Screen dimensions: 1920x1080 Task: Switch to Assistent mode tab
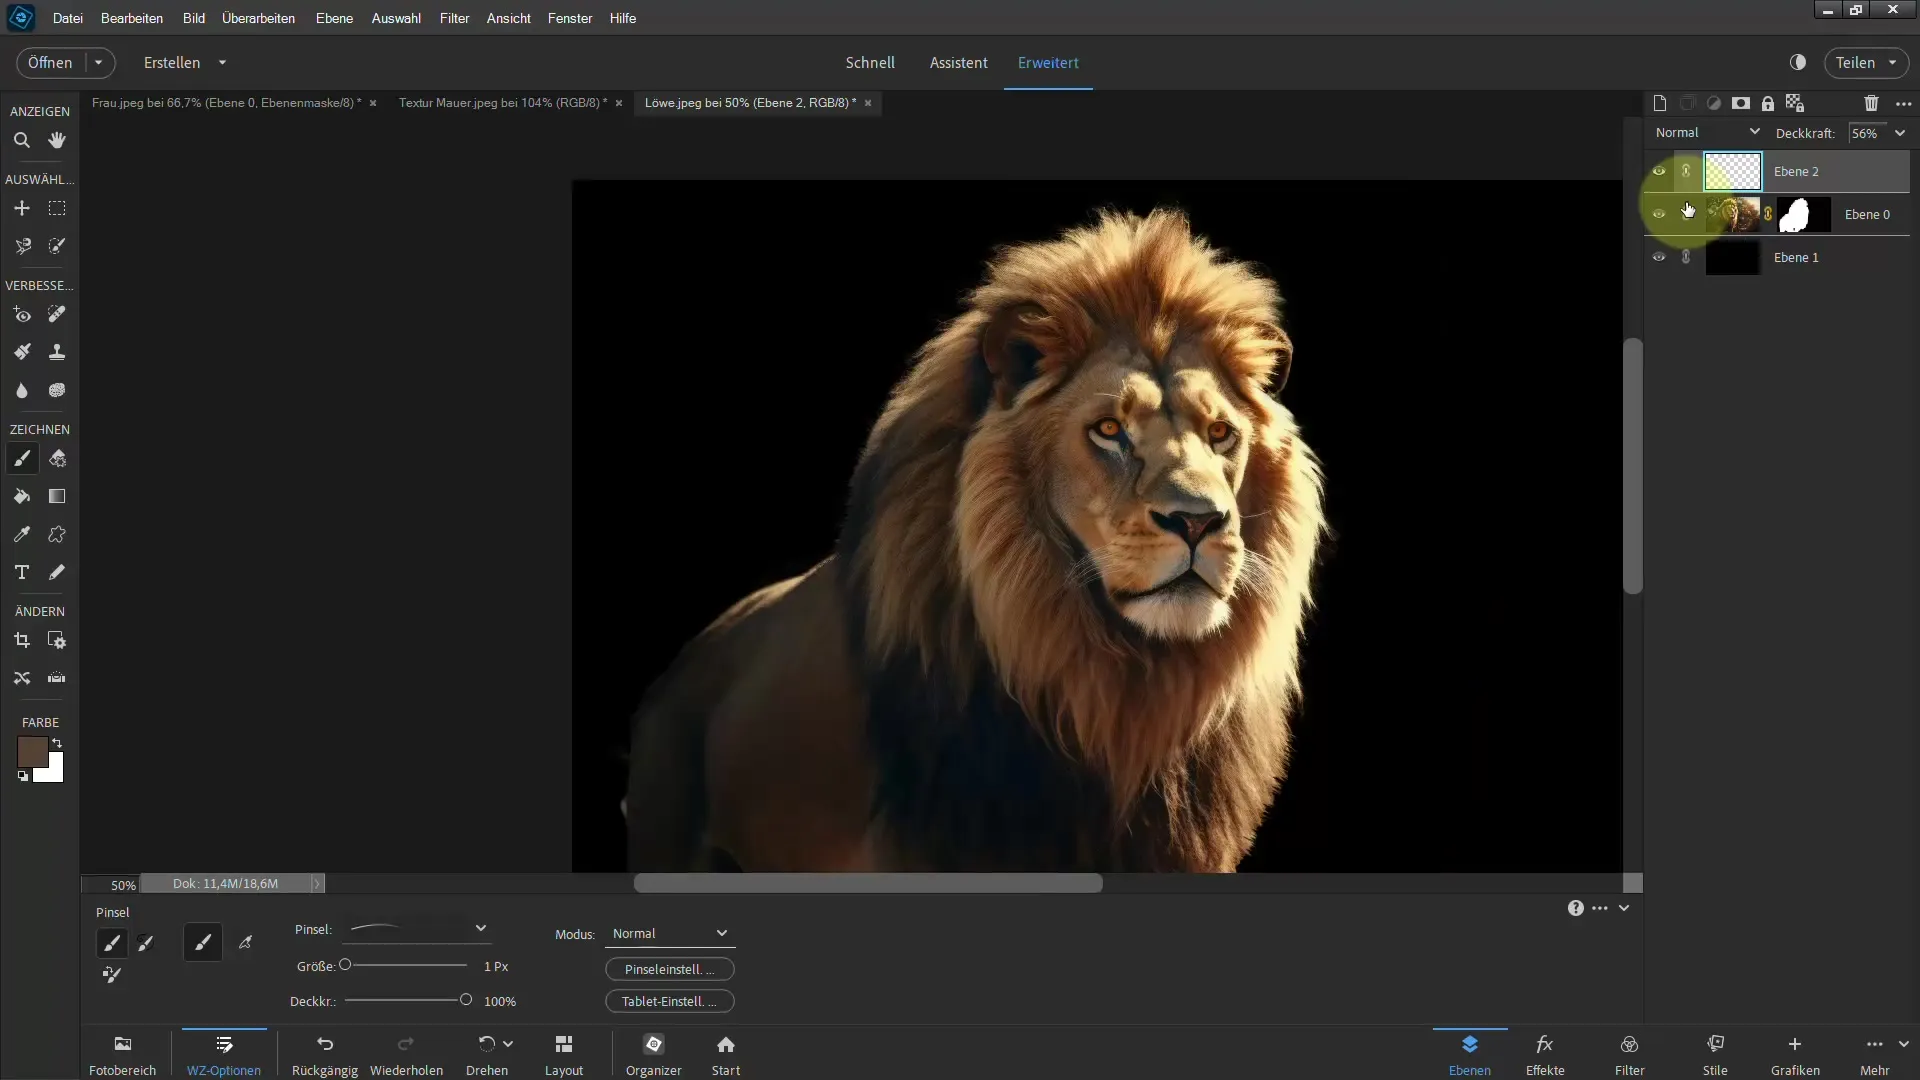(x=958, y=63)
